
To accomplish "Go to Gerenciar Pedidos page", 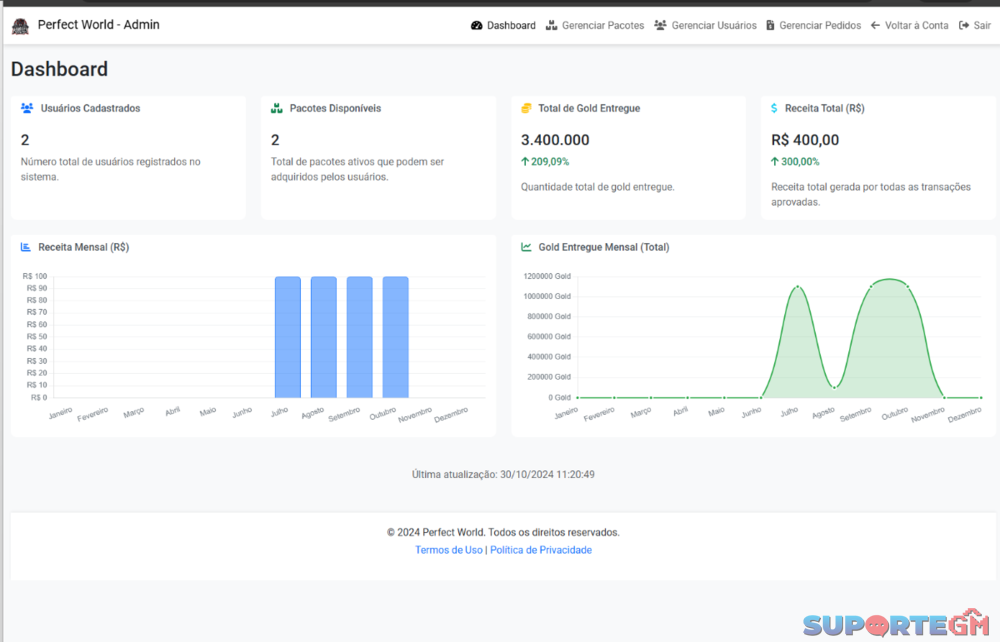I will (x=819, y=26).
